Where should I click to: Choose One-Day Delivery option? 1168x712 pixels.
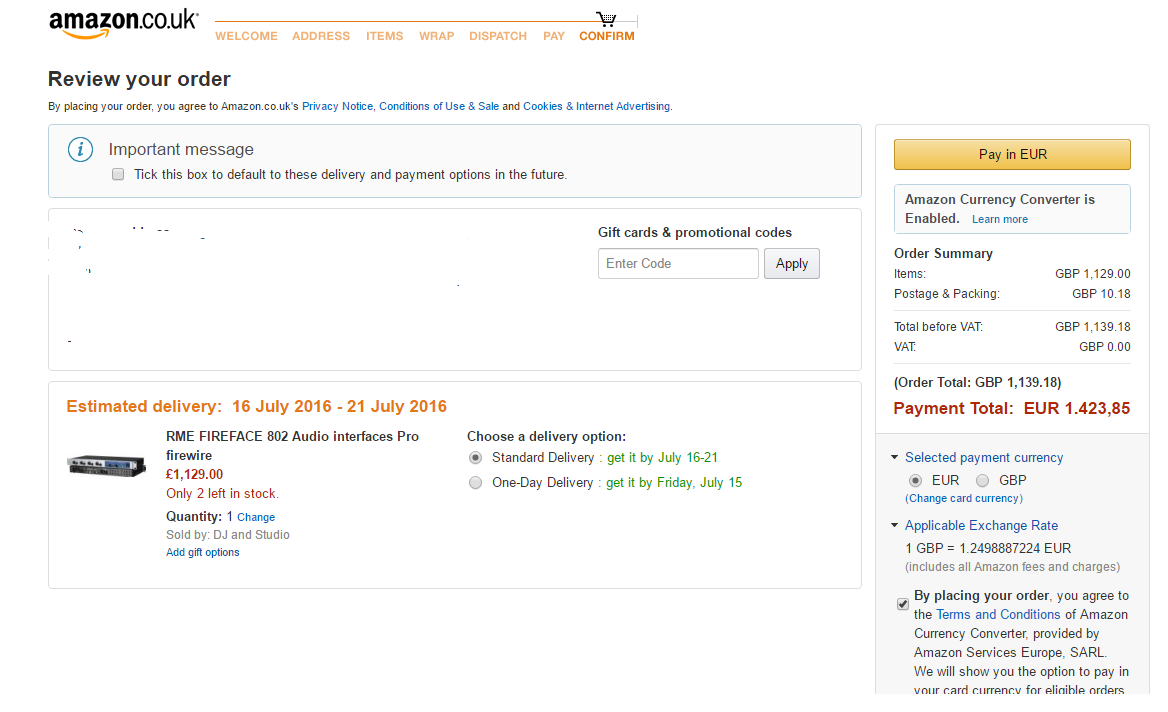(x=476, y=483)
